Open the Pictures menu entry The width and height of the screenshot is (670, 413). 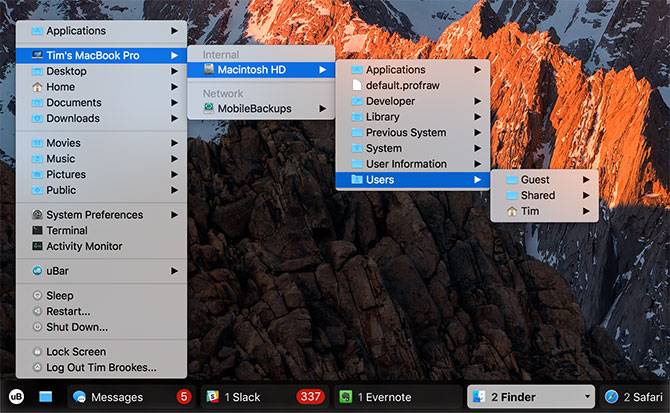[x=102, y=175]
